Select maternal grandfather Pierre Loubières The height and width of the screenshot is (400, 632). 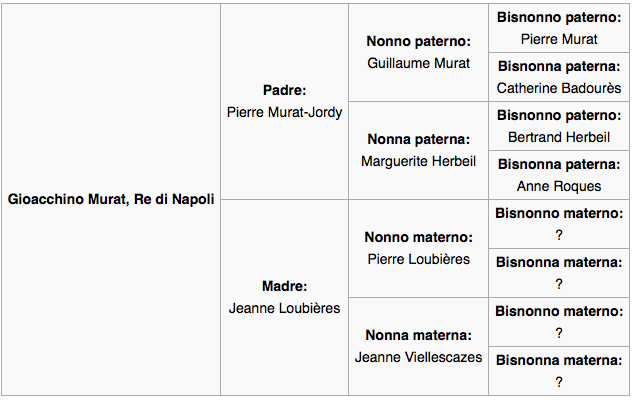tap(418, 259)
